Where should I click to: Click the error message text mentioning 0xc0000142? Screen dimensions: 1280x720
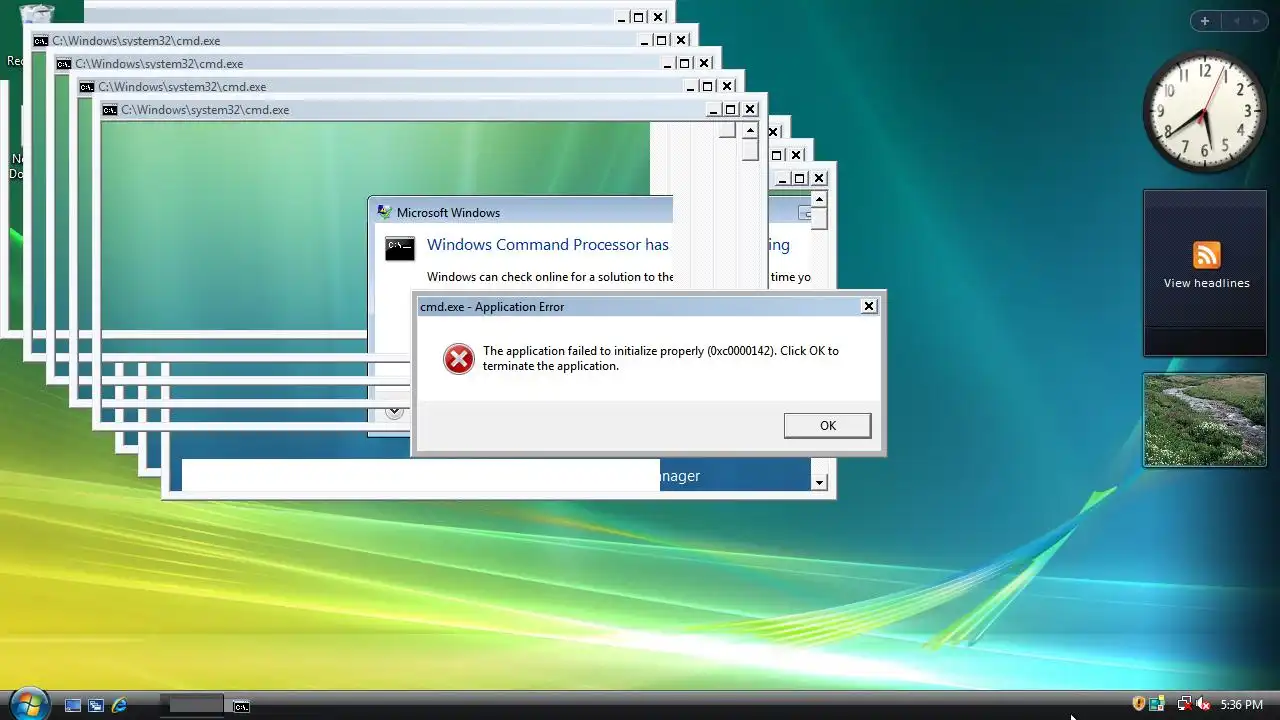(x=660, y=358)
